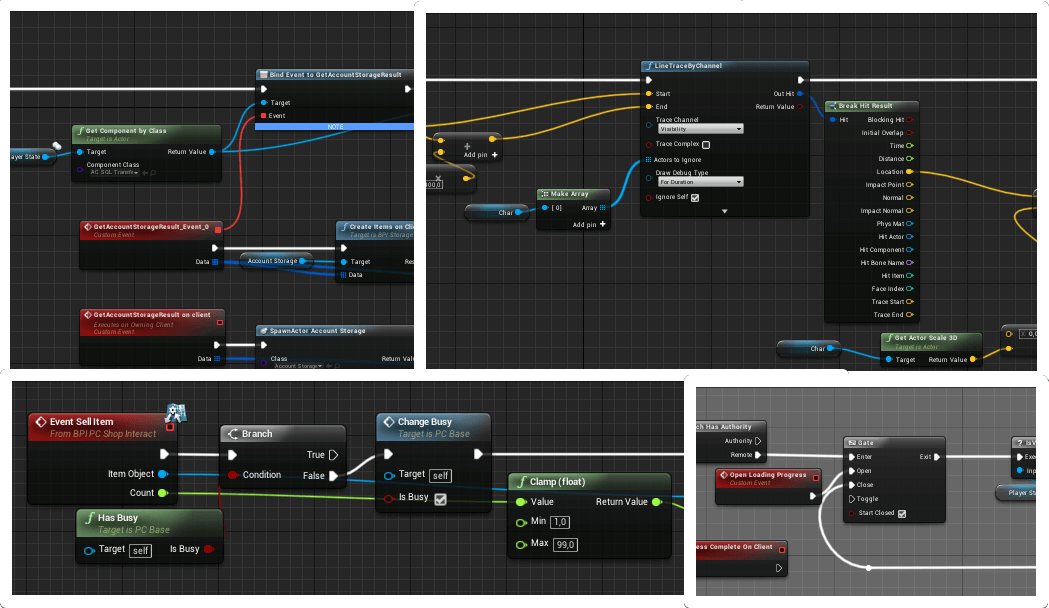The height and width of the screenshot is (608, 1049).
Task: Click Add pin on the addition node
Action: (x=480, y=155)
